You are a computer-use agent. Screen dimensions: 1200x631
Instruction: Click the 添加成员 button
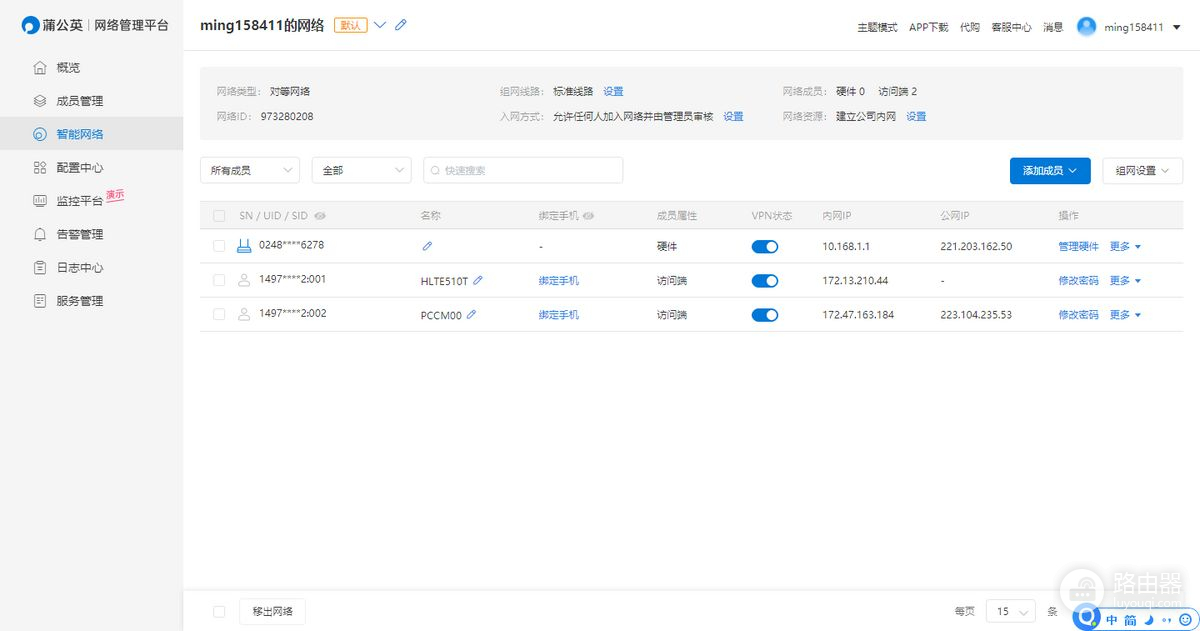(x=1049, y=170)
